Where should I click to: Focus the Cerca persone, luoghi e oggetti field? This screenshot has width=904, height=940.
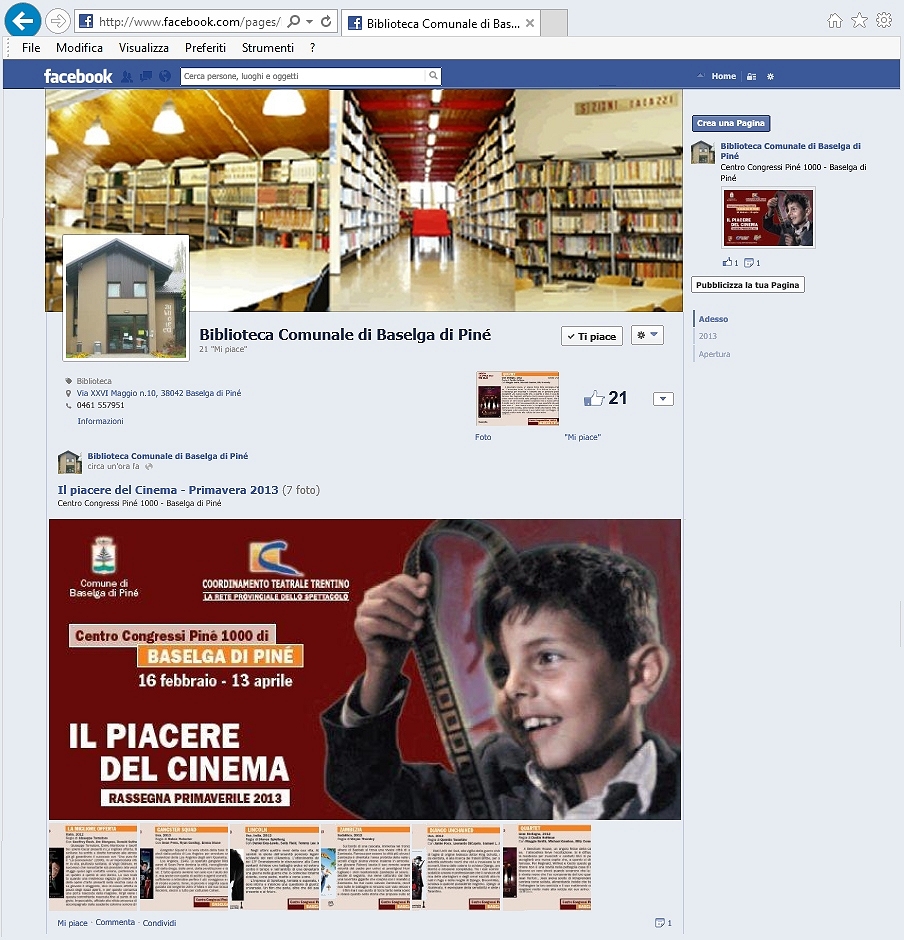[x=303, y=76]
